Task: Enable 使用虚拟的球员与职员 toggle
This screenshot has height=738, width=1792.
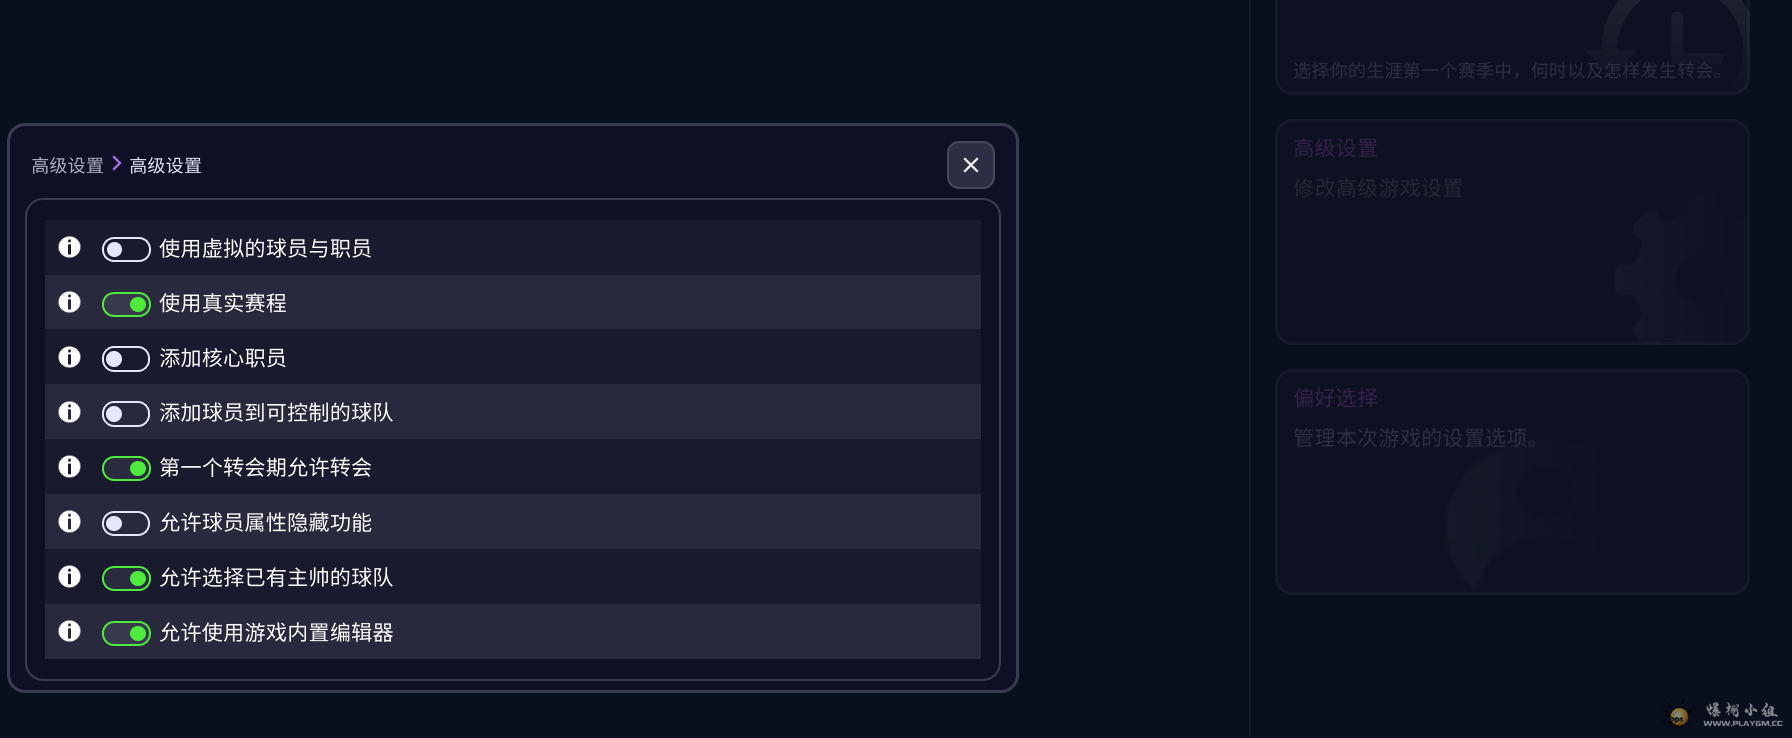Action: pos(126,249)
